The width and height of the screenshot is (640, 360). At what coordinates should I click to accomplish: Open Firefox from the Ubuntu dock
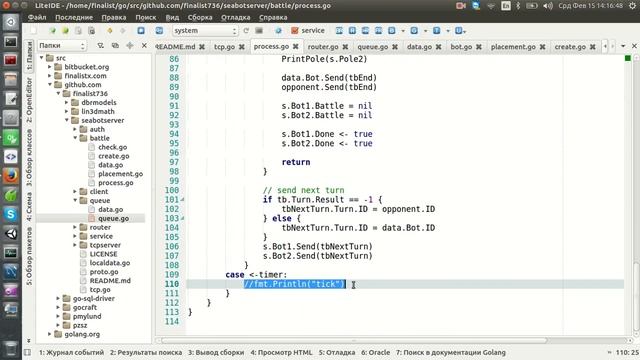[x=11, y=176]
